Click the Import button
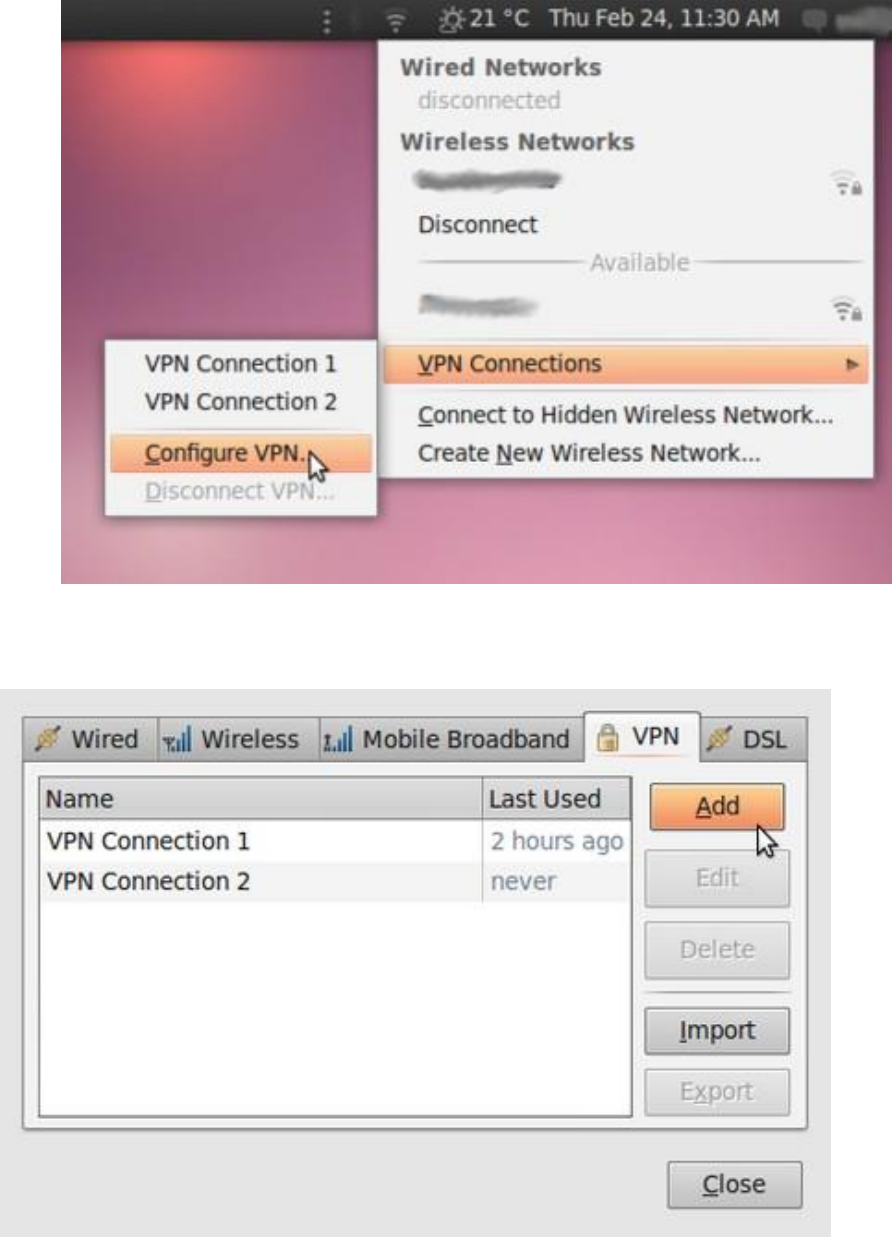 coord(717,1030)
